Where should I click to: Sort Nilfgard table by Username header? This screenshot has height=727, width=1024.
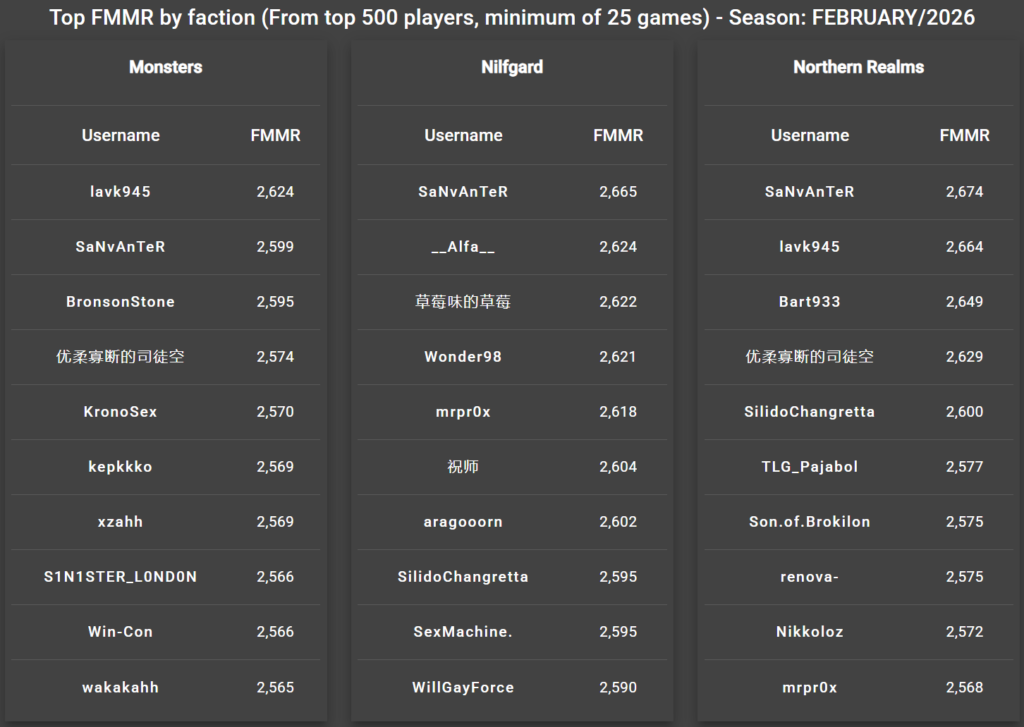coord(463,135)
